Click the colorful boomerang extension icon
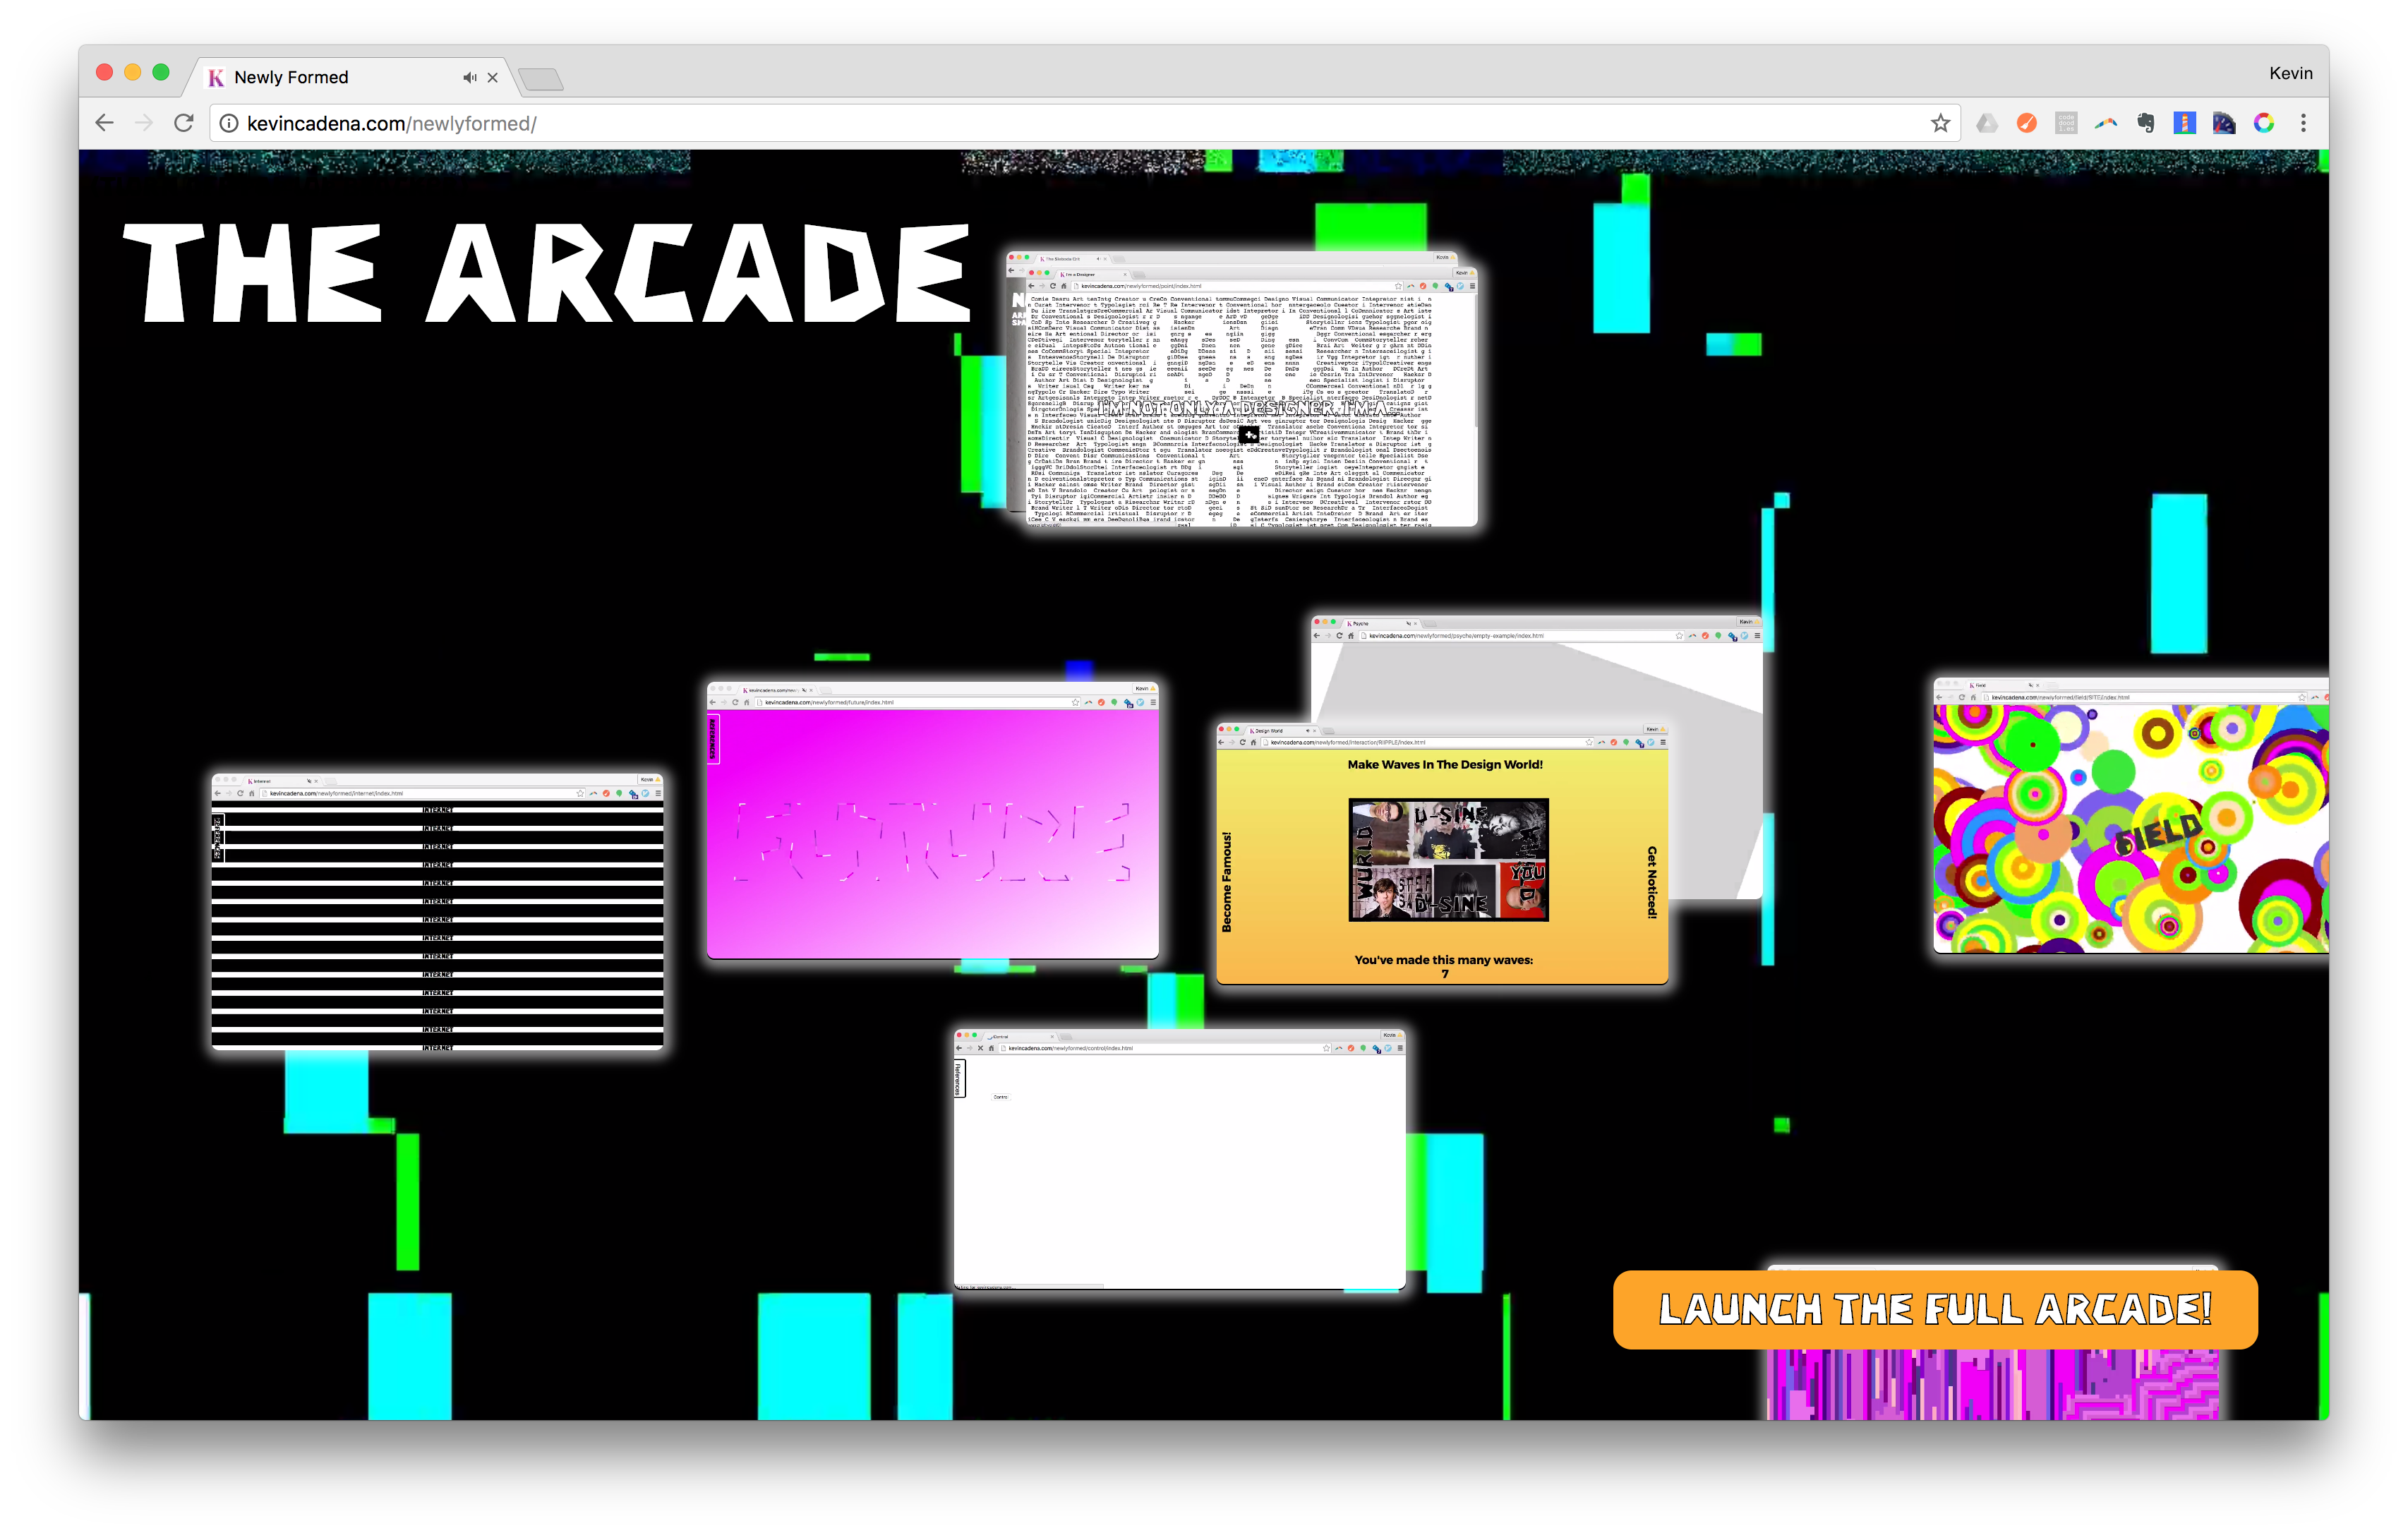2408x1533 pixels. [x=2106, y=123]
